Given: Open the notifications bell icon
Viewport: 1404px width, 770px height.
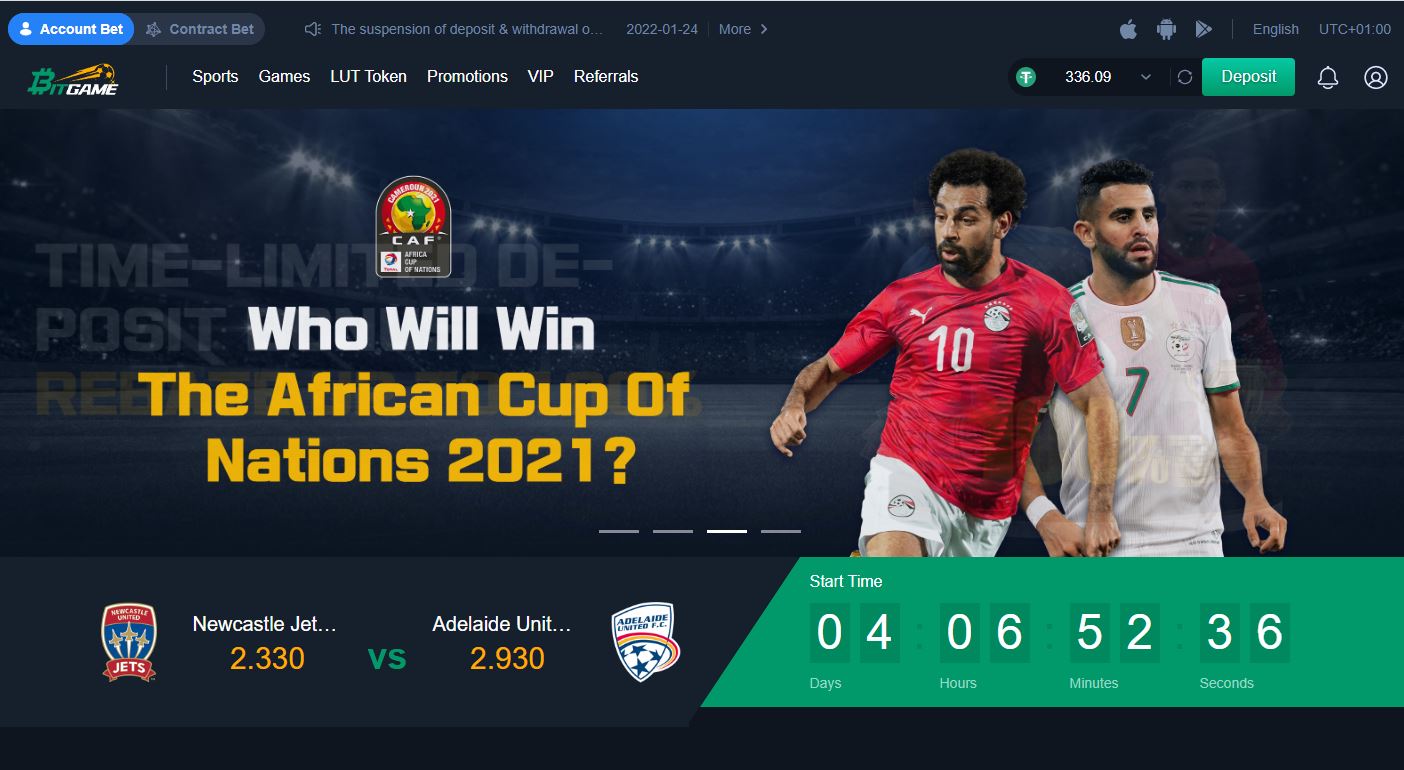Looking at the screenshot, I should coord(1328,77).
